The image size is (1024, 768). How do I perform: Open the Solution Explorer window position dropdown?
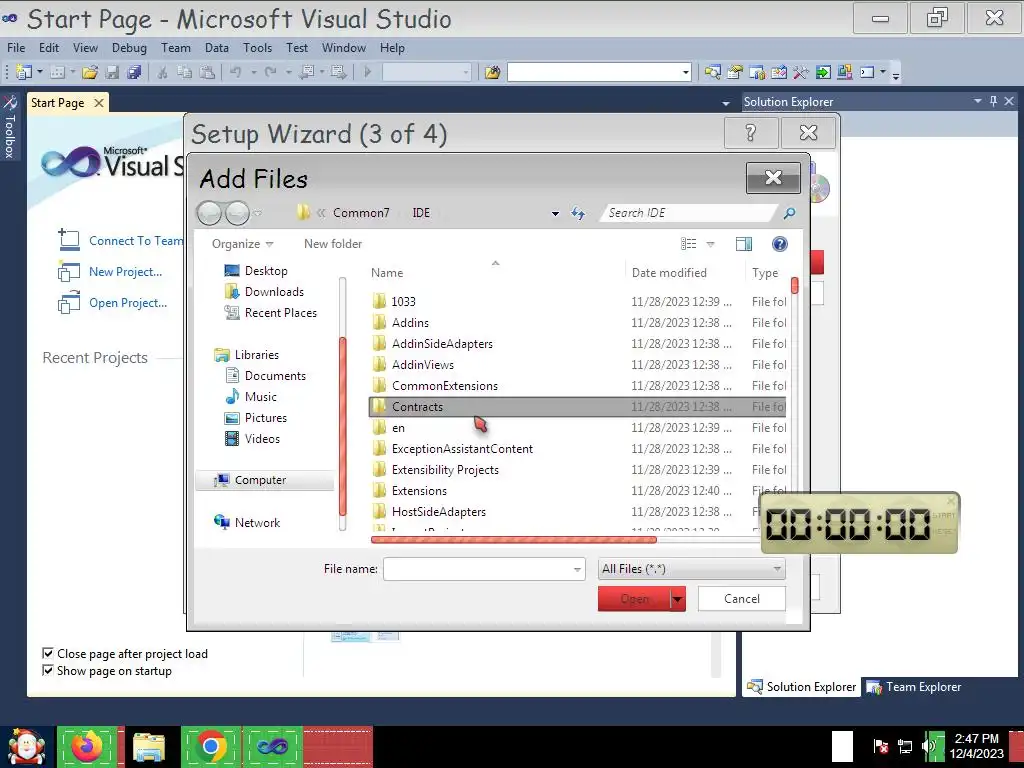pos(978,101)
